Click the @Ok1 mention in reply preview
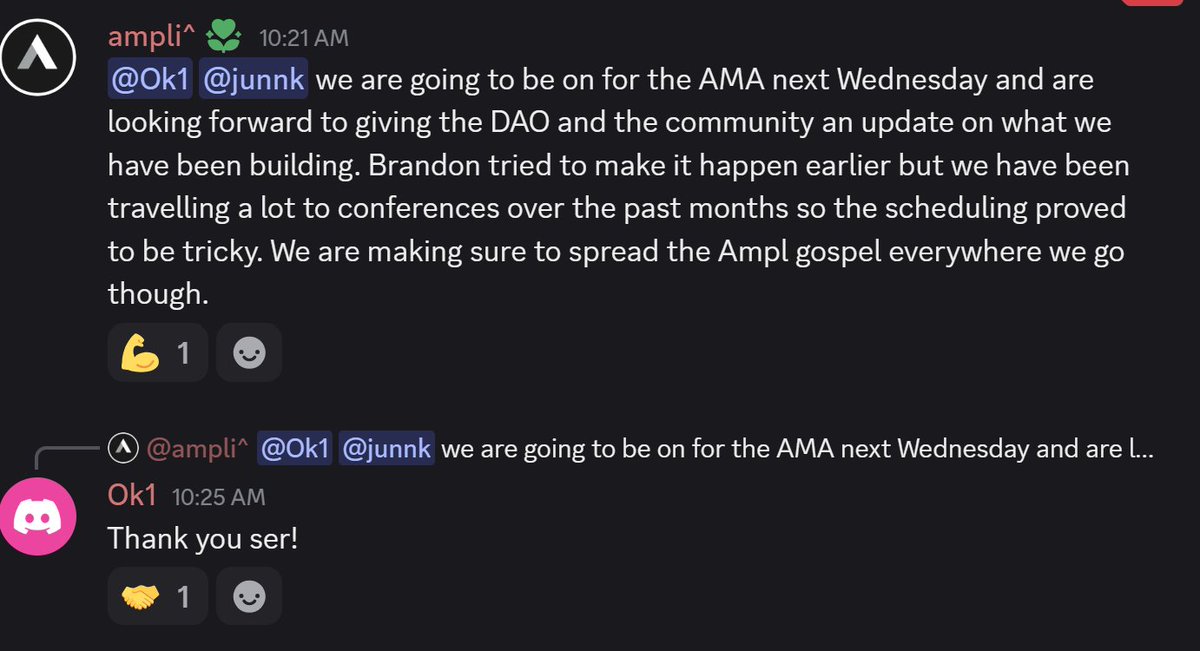 coord(294,450)
